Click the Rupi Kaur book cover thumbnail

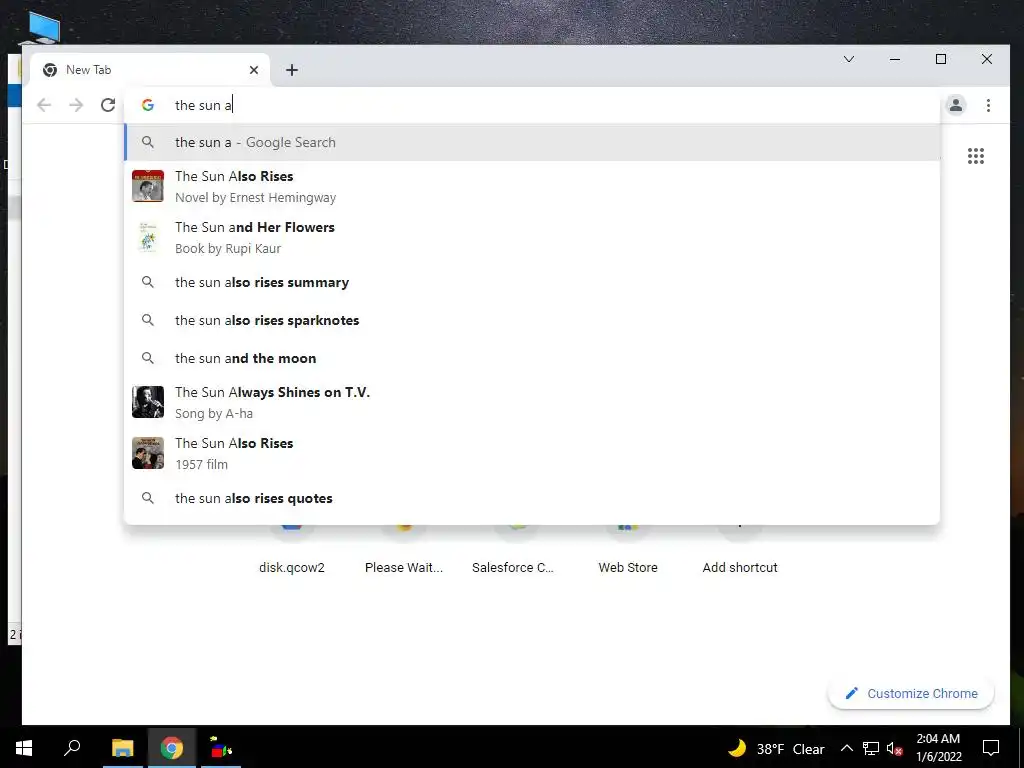coord(148,237)
